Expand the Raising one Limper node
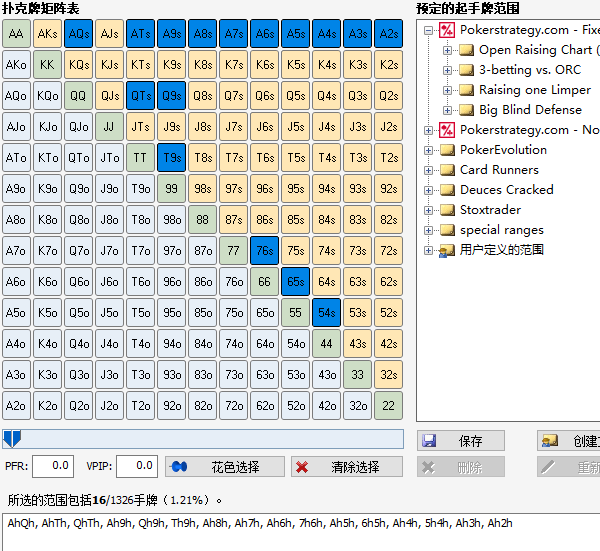This screenshot has width=600, height=551. [447, 90]
